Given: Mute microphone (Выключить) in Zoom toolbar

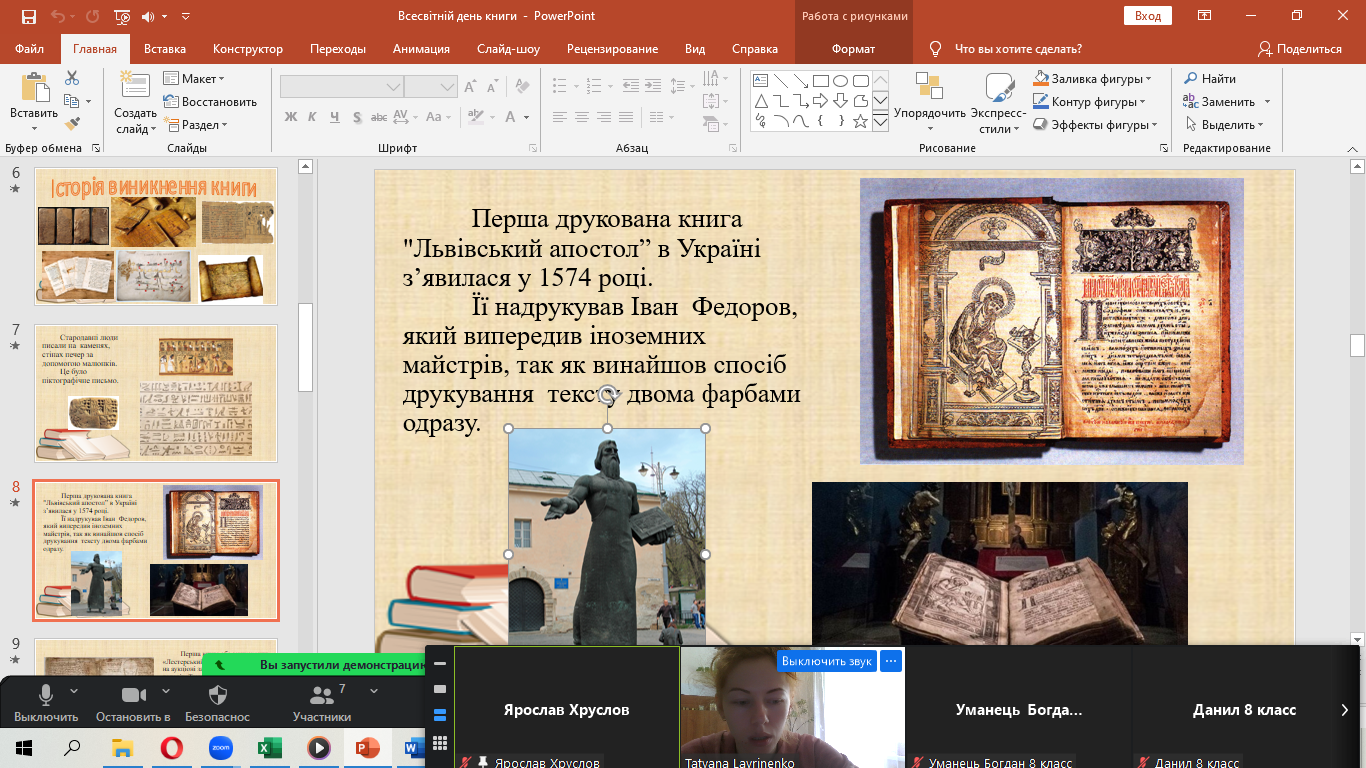Looking at the screenshot, I should (46, 703).
